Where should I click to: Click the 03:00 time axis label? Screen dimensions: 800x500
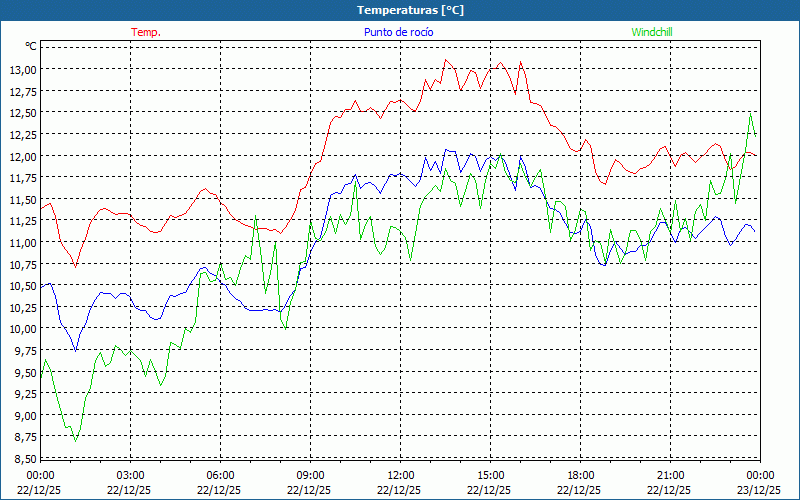(130, 476)
